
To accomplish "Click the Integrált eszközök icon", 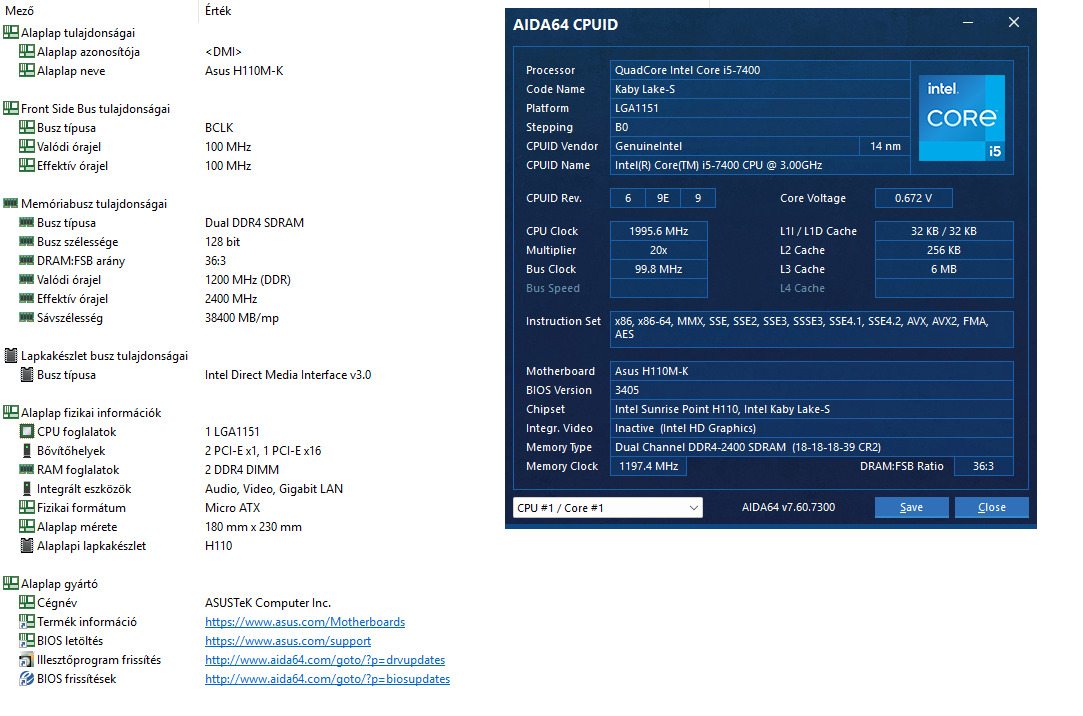I will (x=27, y=488).
